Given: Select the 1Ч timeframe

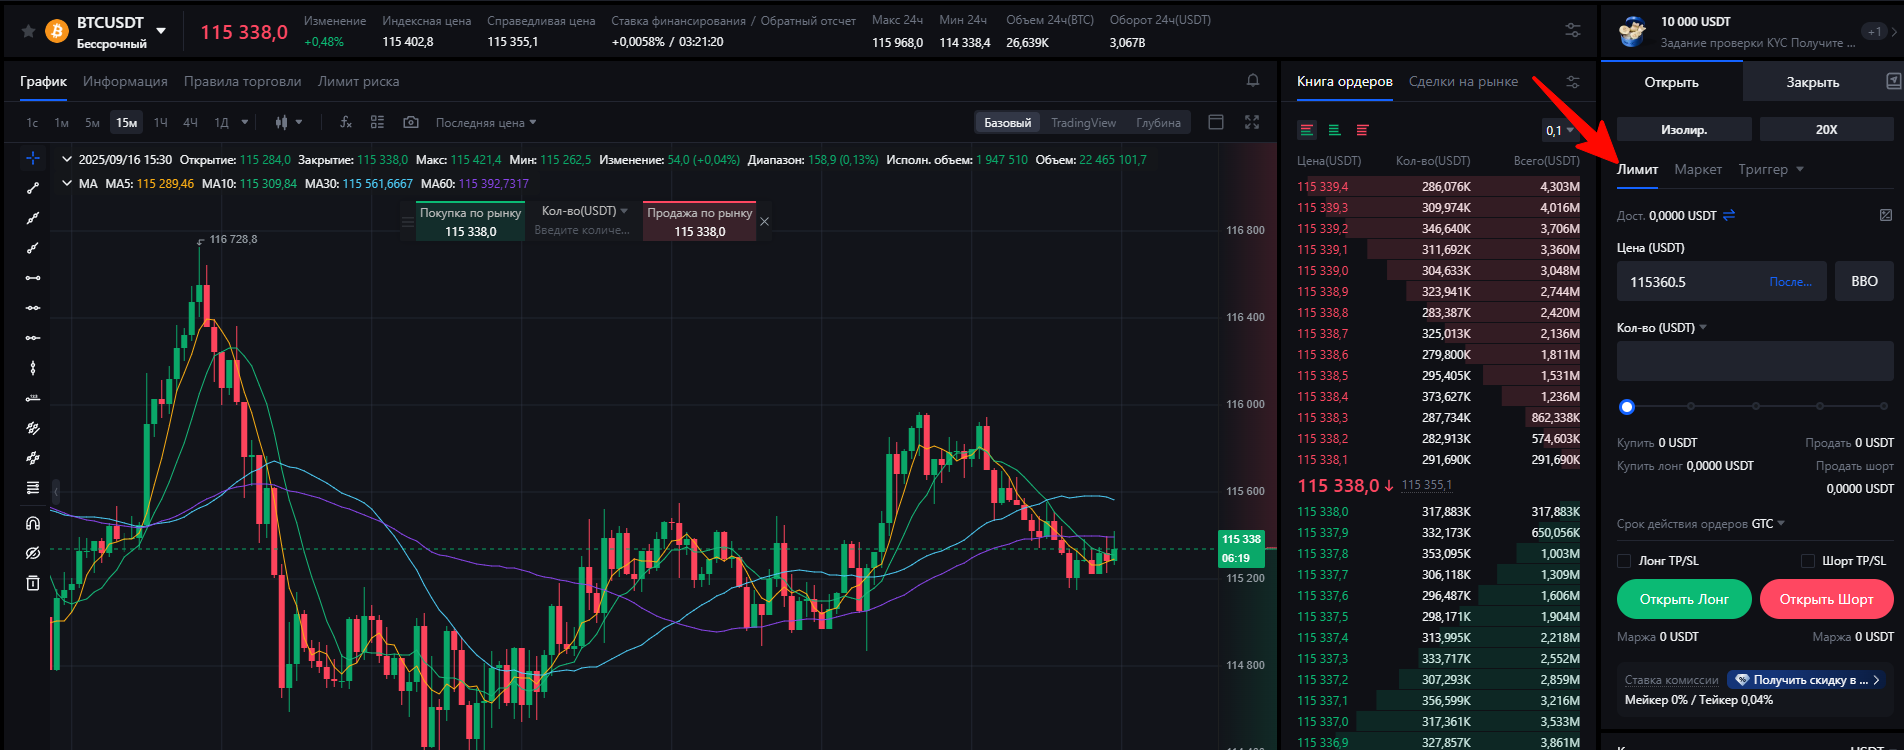Looking at the screenshot, I should (160, 122).
